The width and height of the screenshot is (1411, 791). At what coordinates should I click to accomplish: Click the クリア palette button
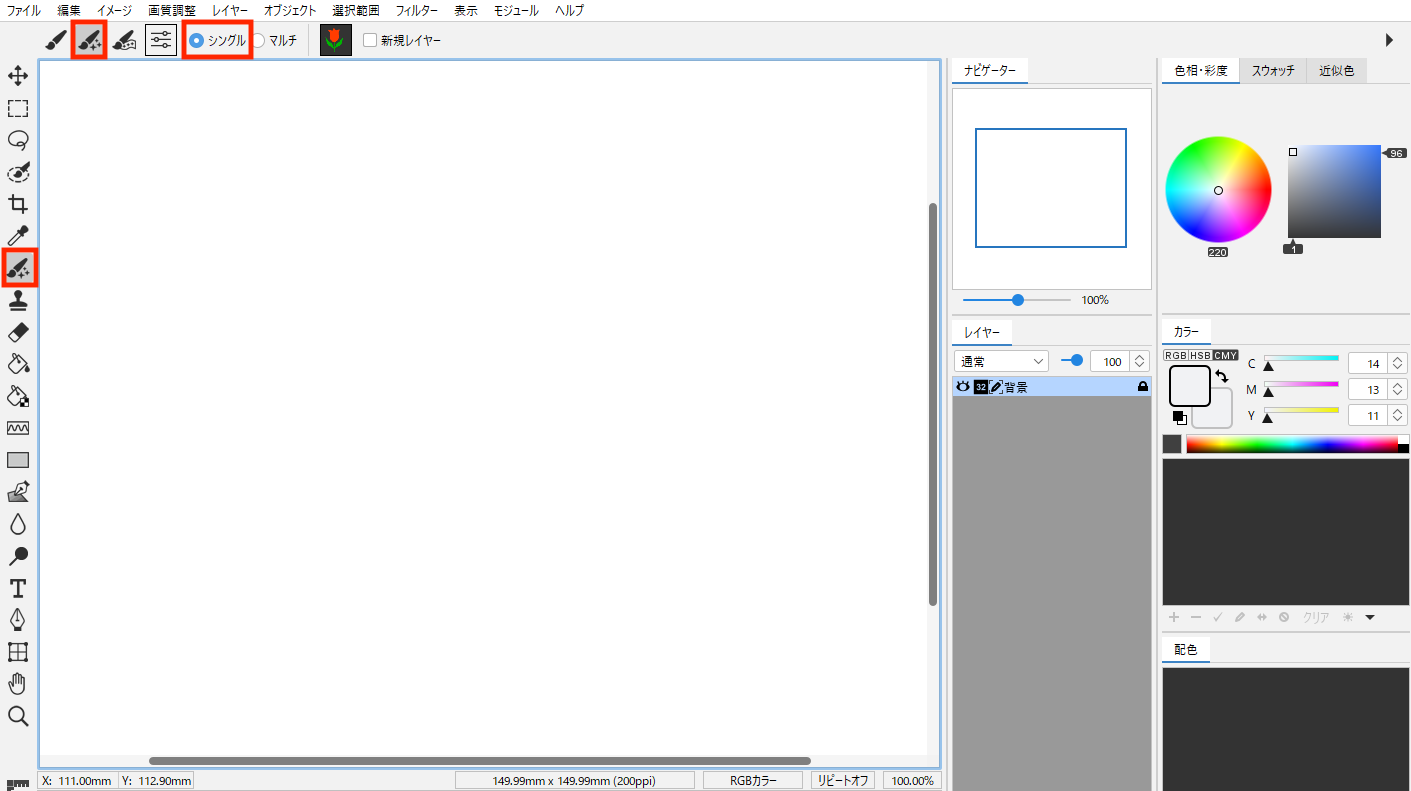tap(1316, 618)
